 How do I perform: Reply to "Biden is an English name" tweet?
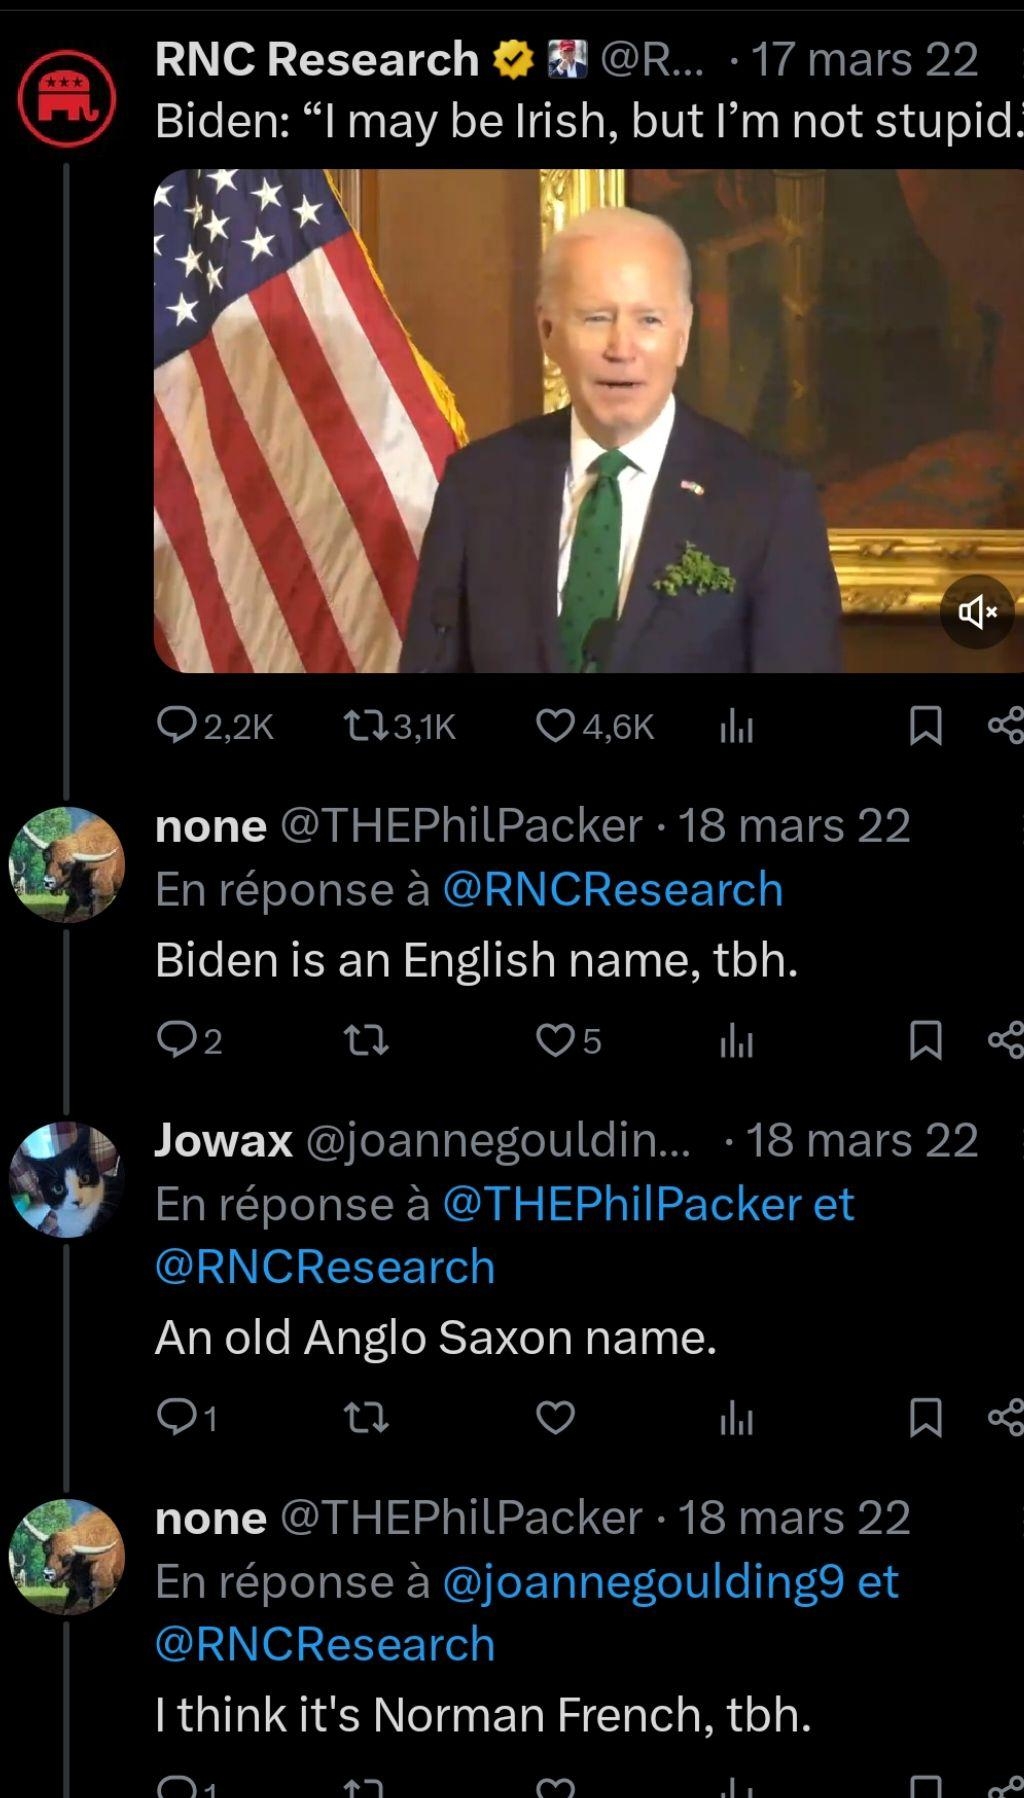click(177, 1041)
